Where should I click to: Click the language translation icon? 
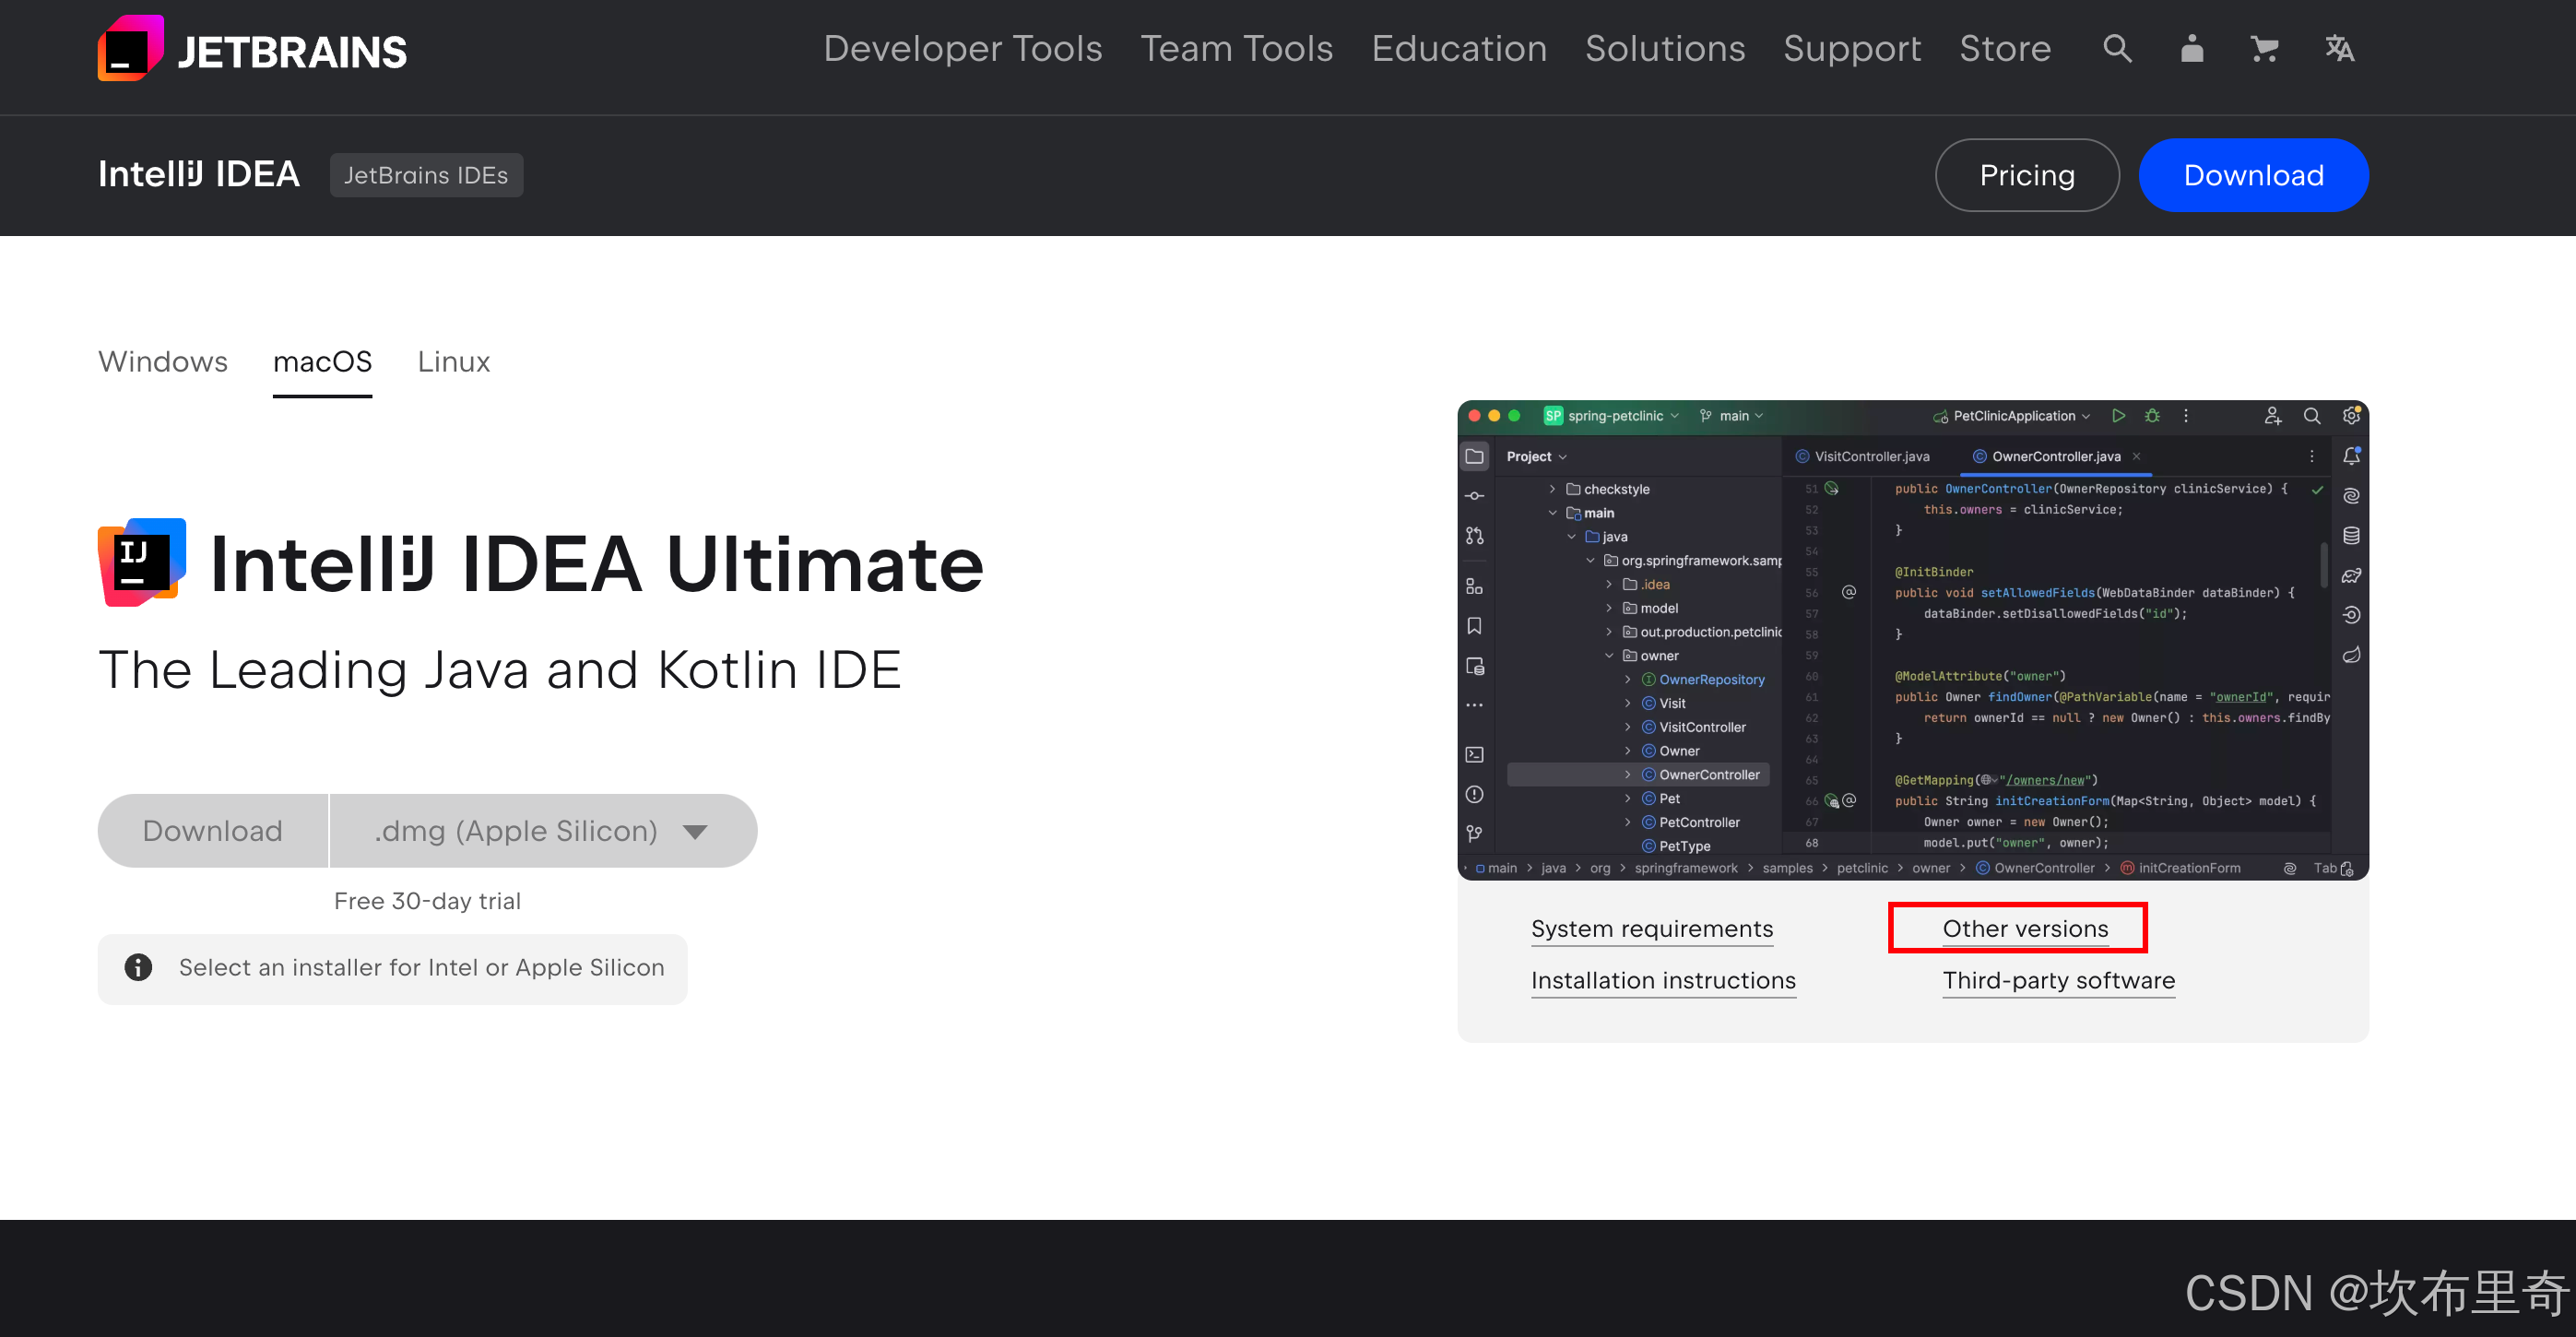2339,48
